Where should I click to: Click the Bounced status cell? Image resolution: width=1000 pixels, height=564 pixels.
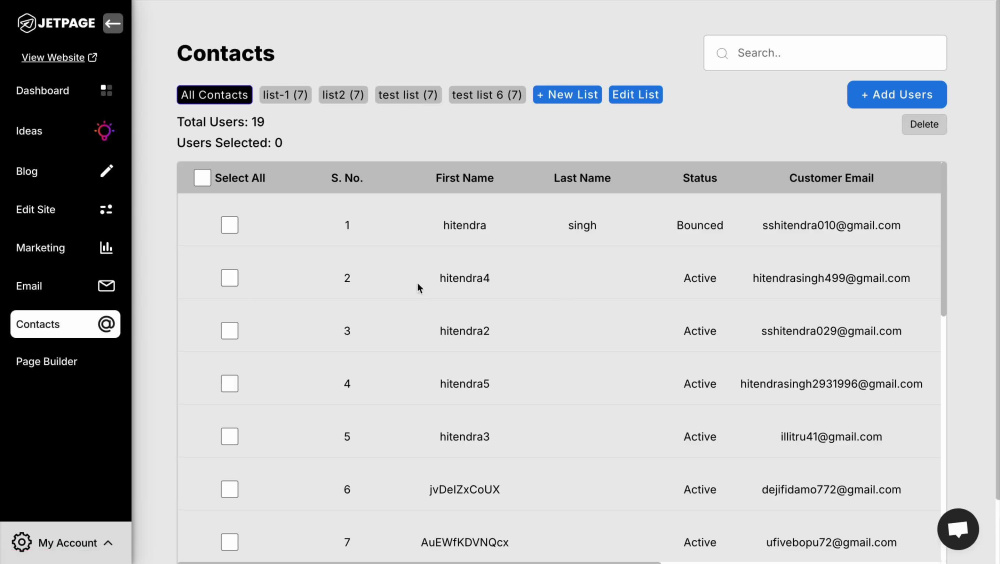700,225
